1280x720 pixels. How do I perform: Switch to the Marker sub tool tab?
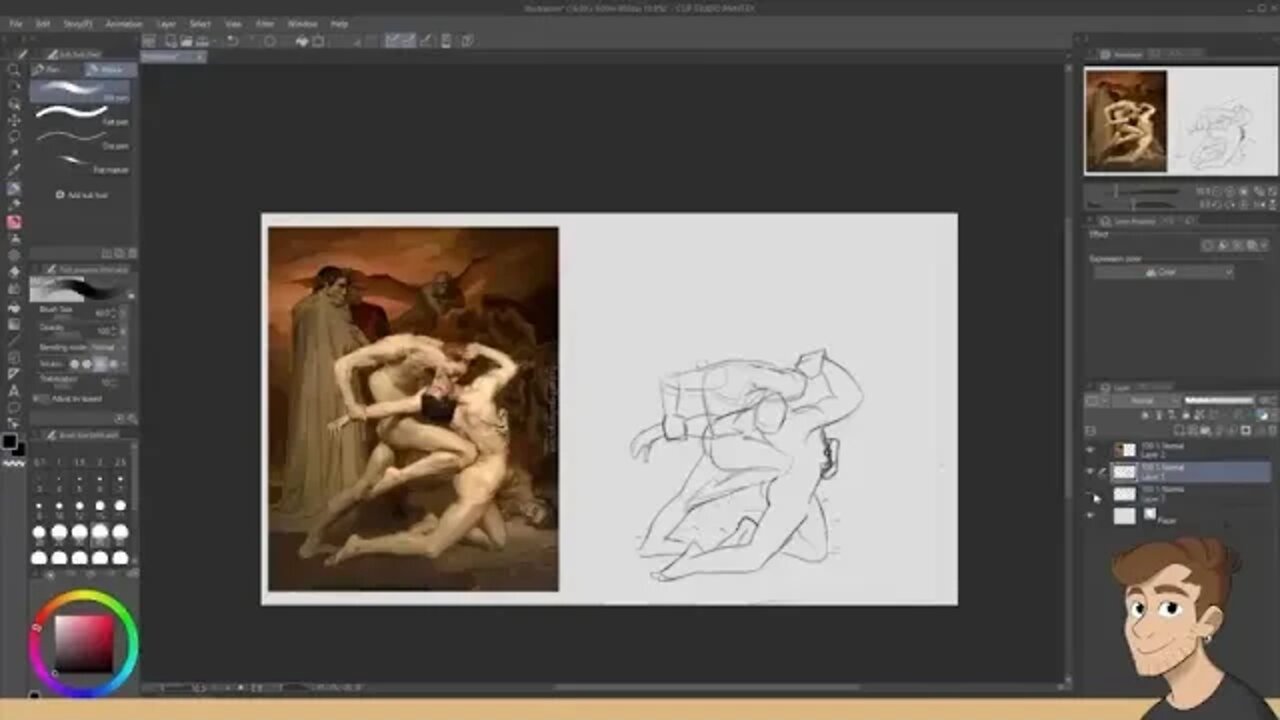click(x=109, y=70)
